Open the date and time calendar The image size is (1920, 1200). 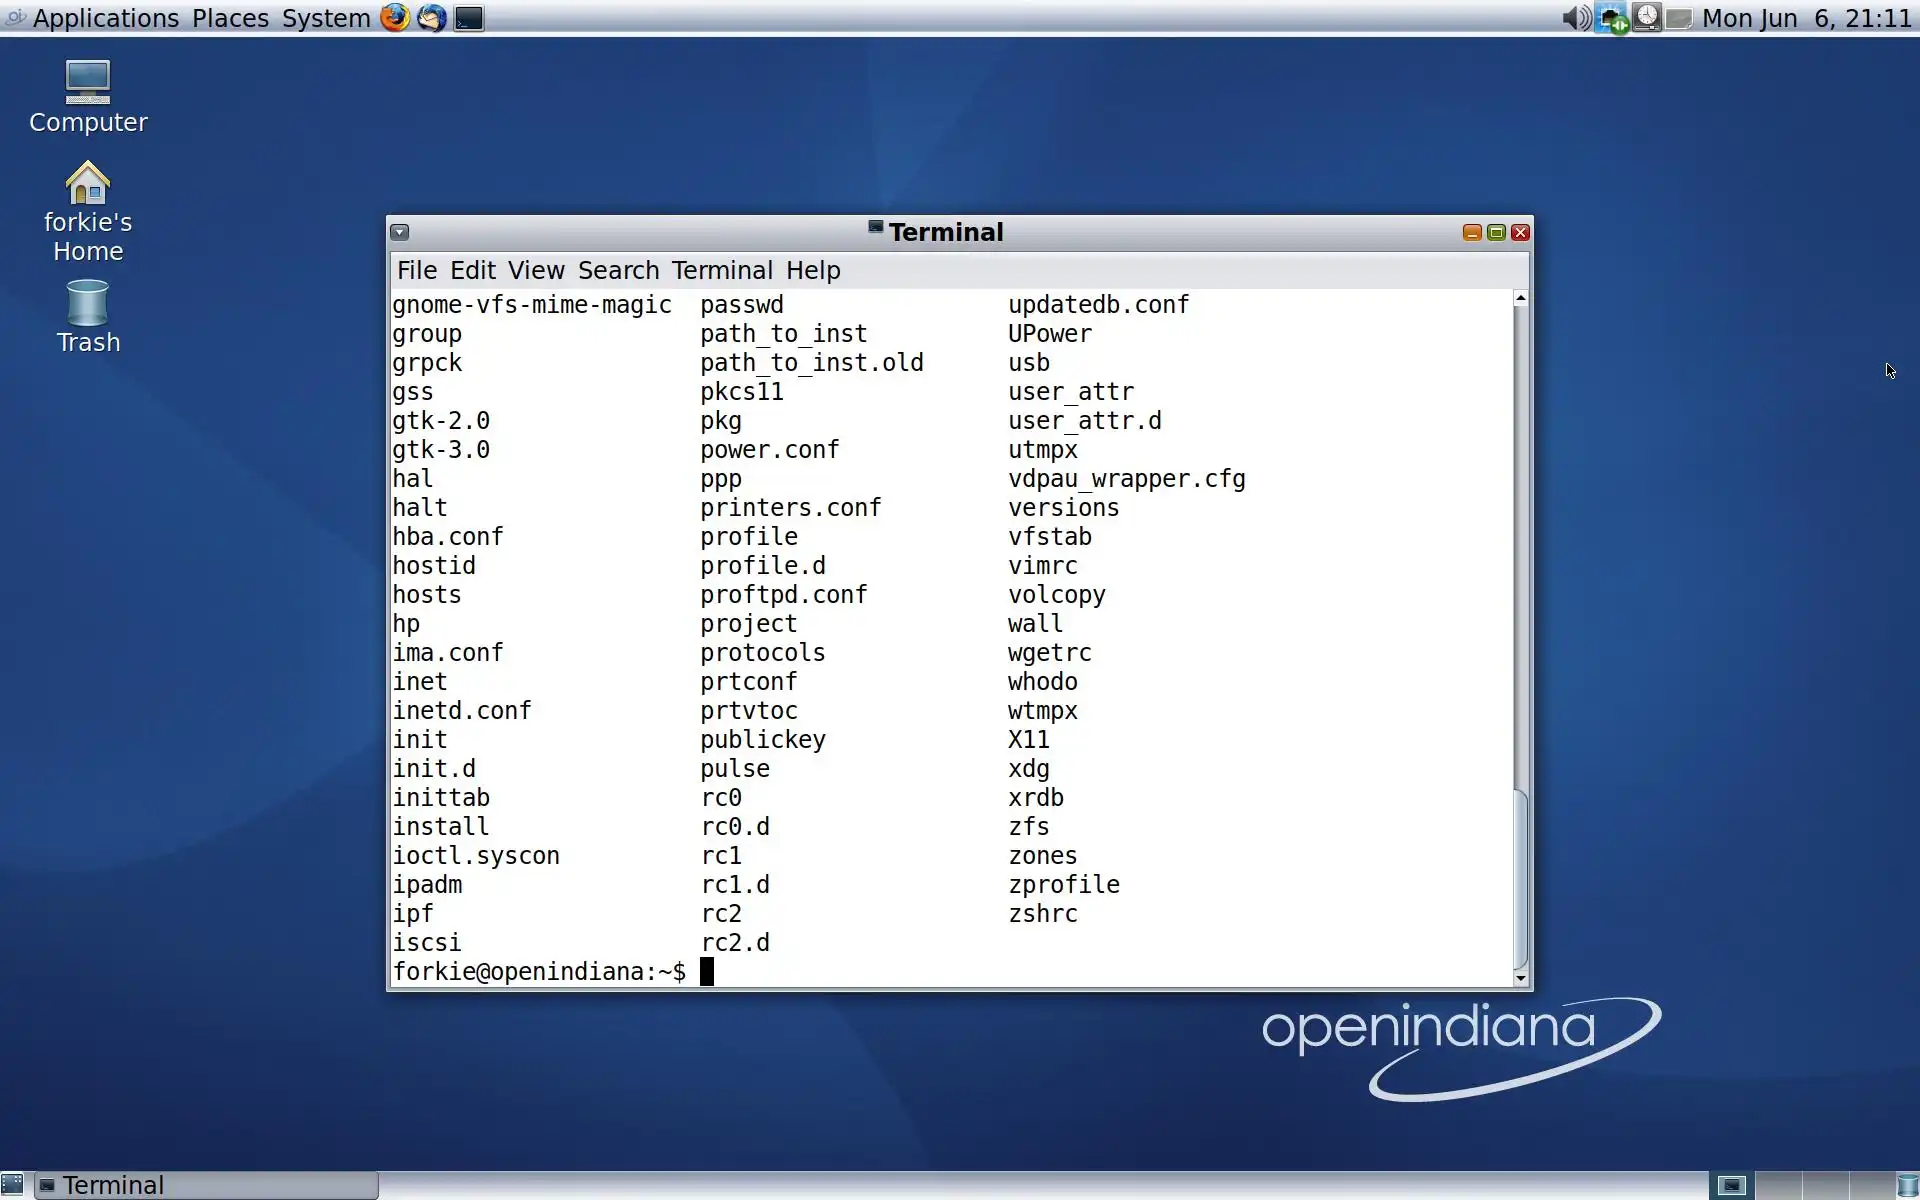pyautogui.click(x=1806, y=18)
